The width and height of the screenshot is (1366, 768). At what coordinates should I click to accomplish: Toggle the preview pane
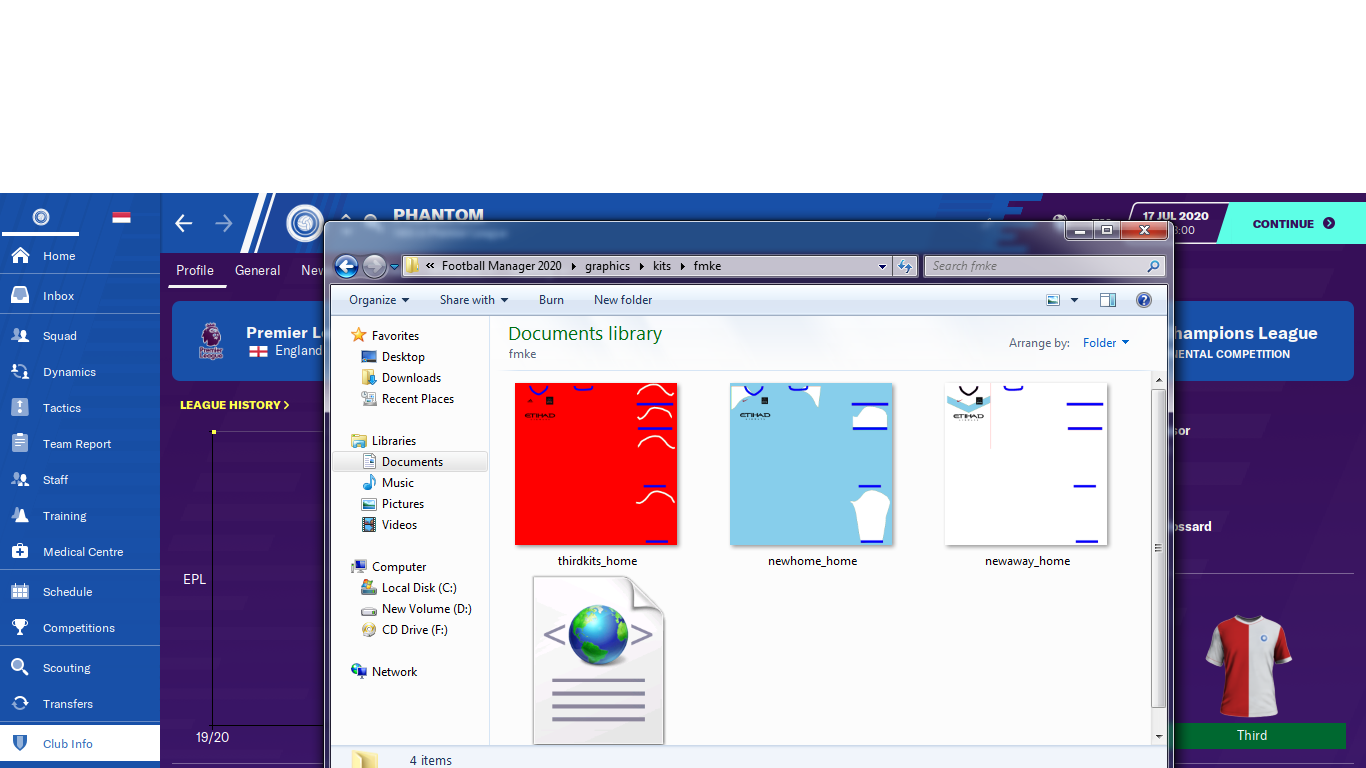[x=1108, y=300]
